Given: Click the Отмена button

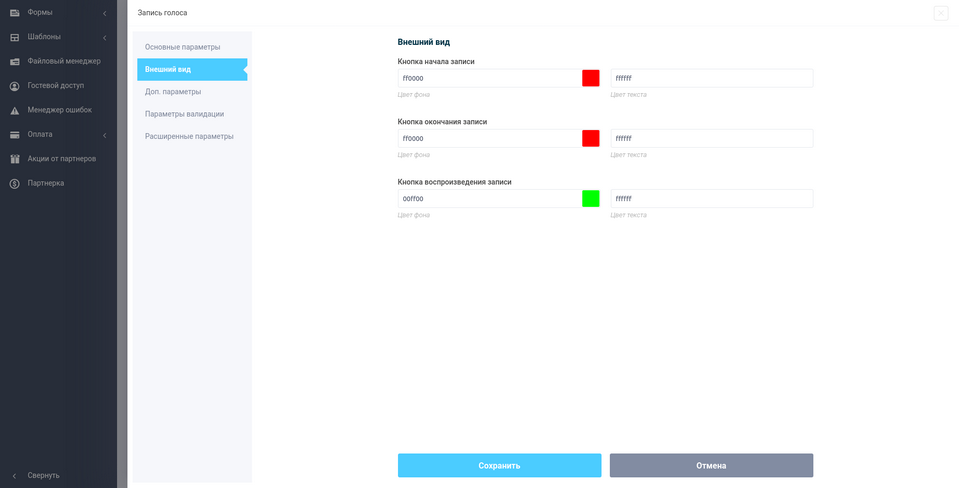Looking at the screenshot, I should point(711,465).
